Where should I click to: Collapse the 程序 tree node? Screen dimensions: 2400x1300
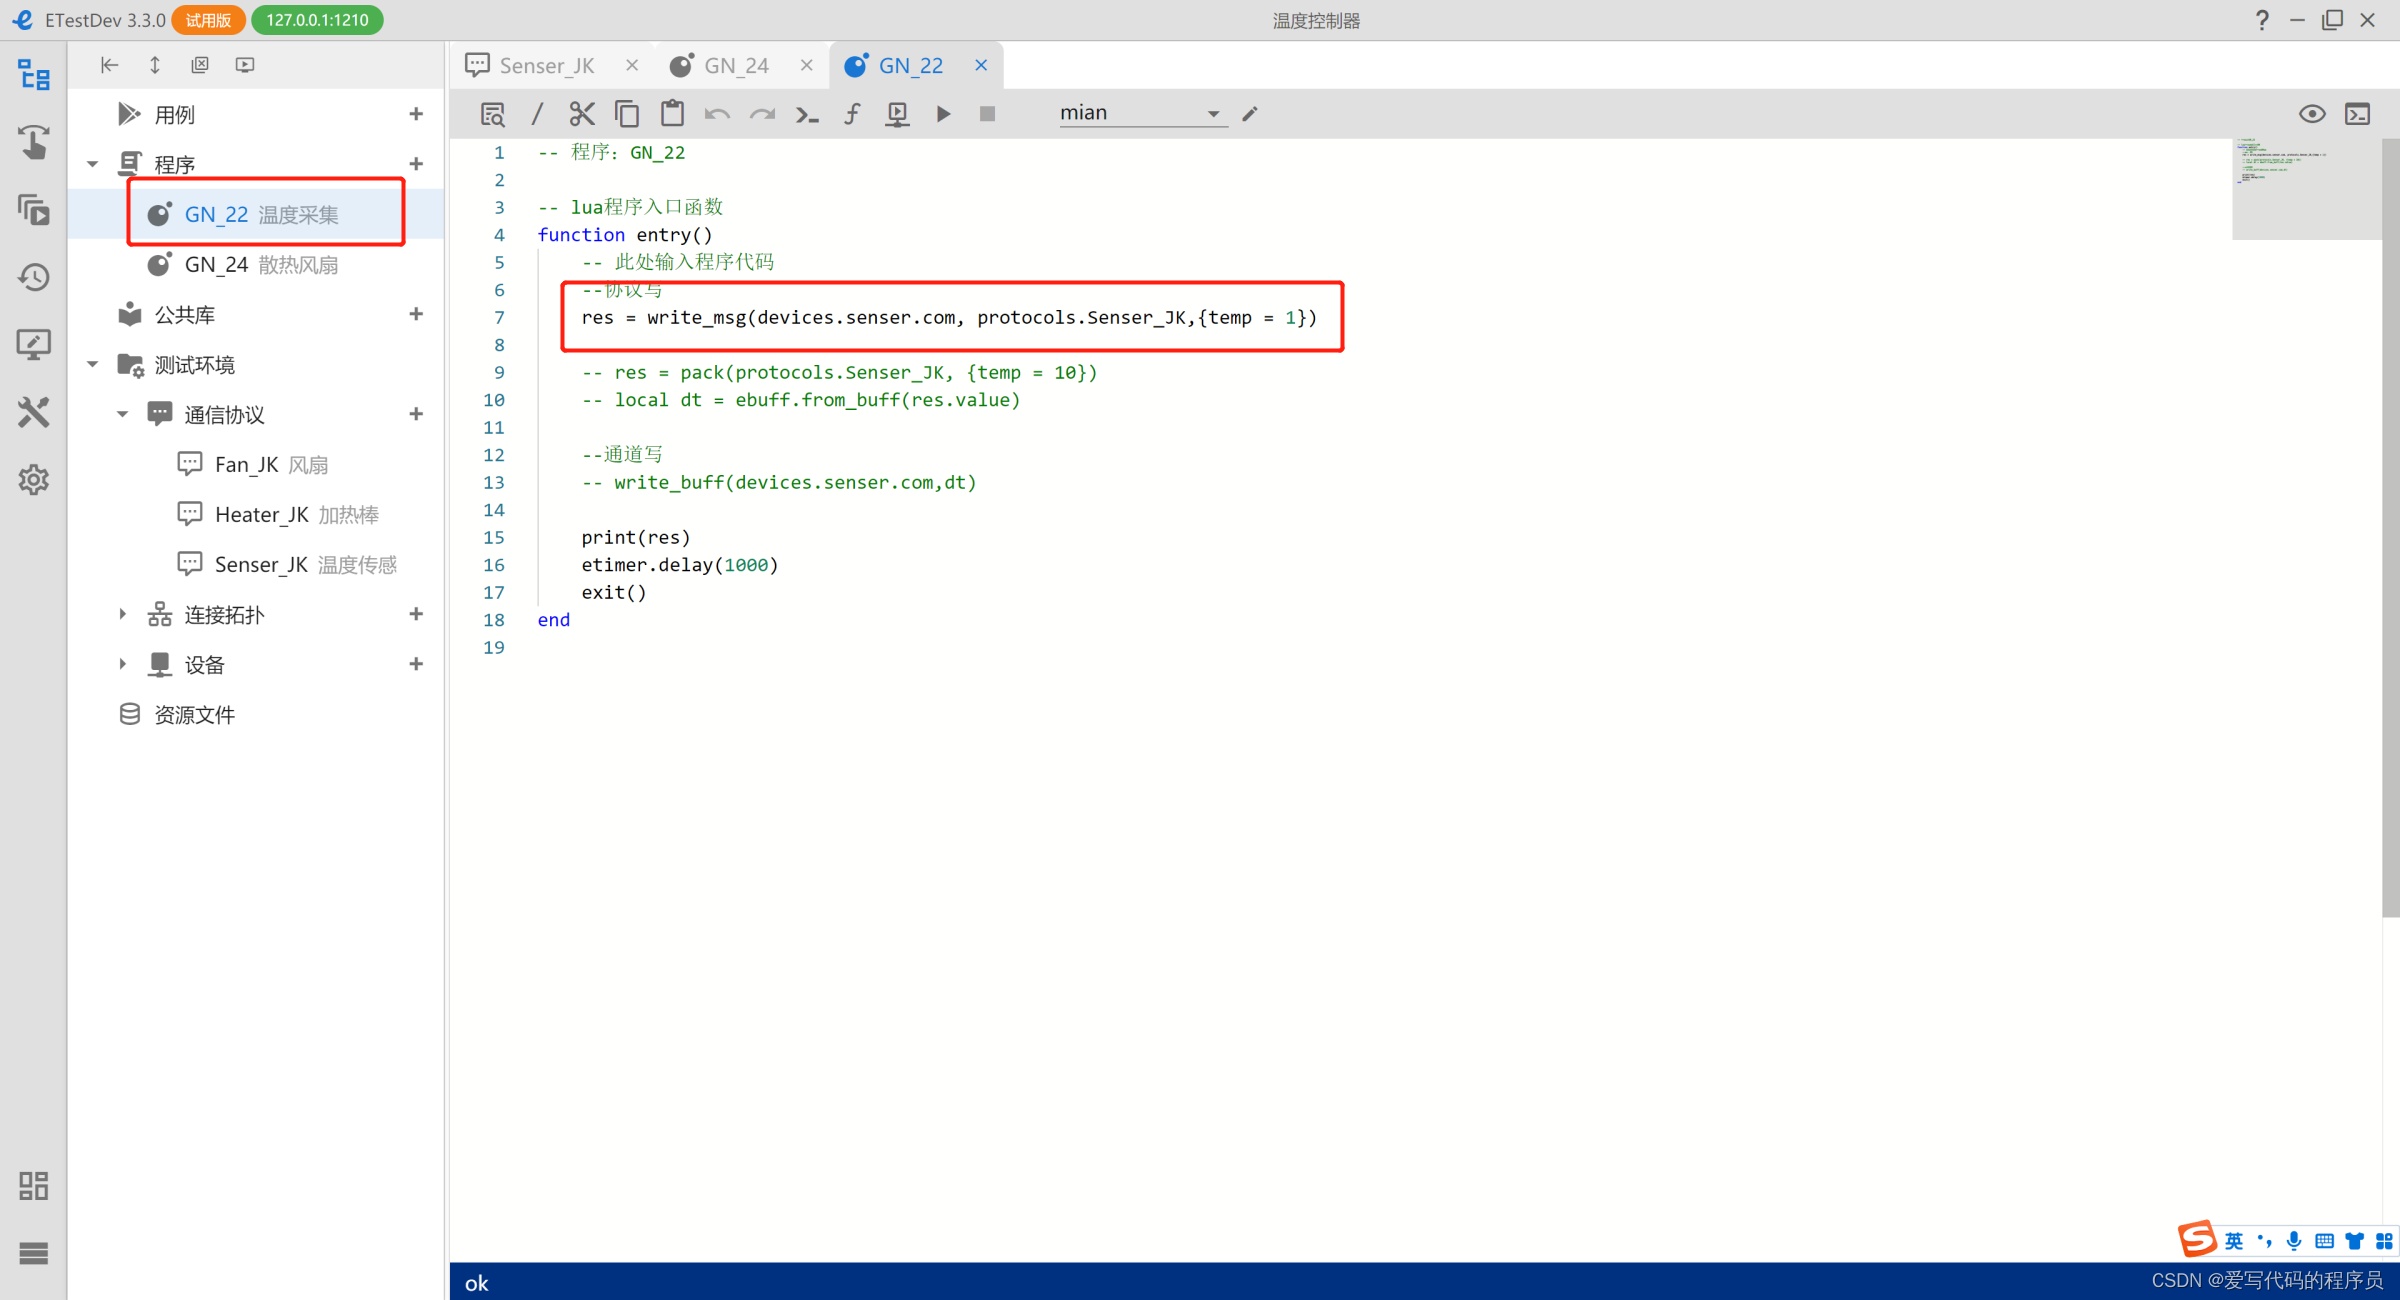pos(92,163)
